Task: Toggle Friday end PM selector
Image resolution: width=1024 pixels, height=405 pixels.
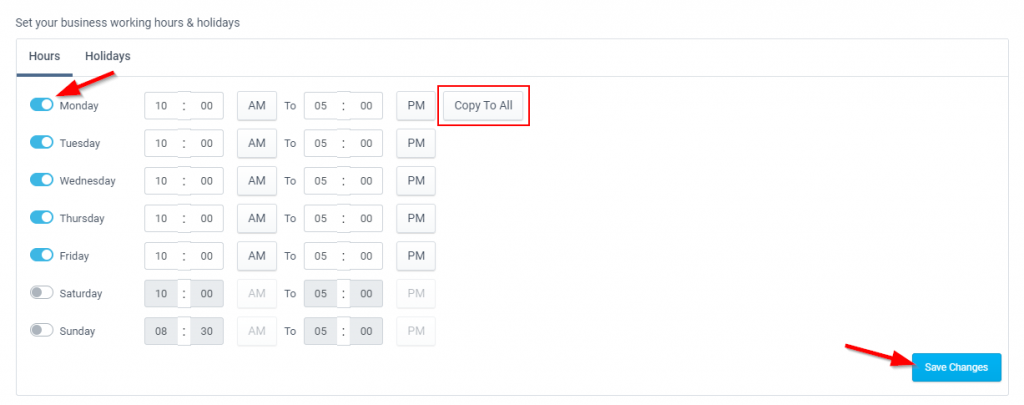Action: click(416, 256)
